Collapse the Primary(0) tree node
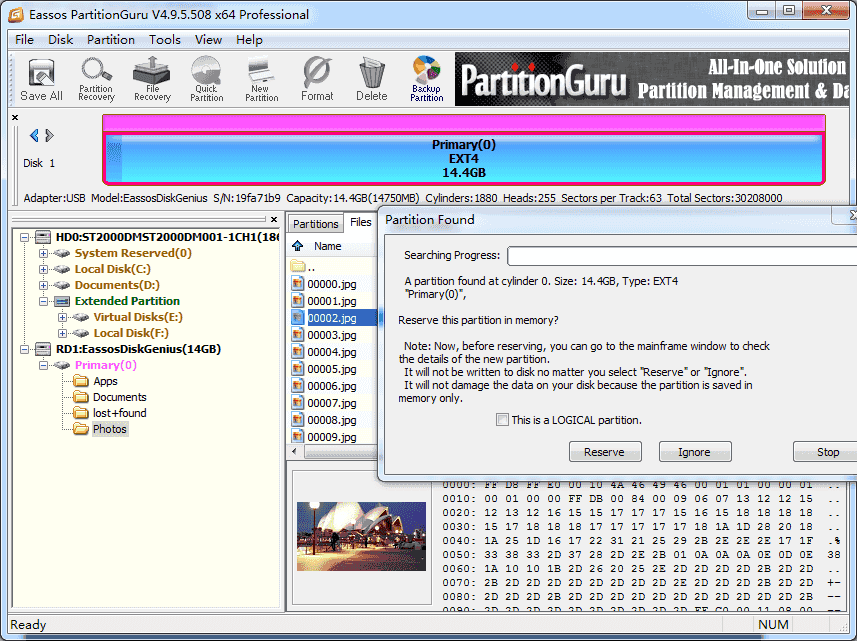This screenshot has width=857, height=641. (43, 365)
